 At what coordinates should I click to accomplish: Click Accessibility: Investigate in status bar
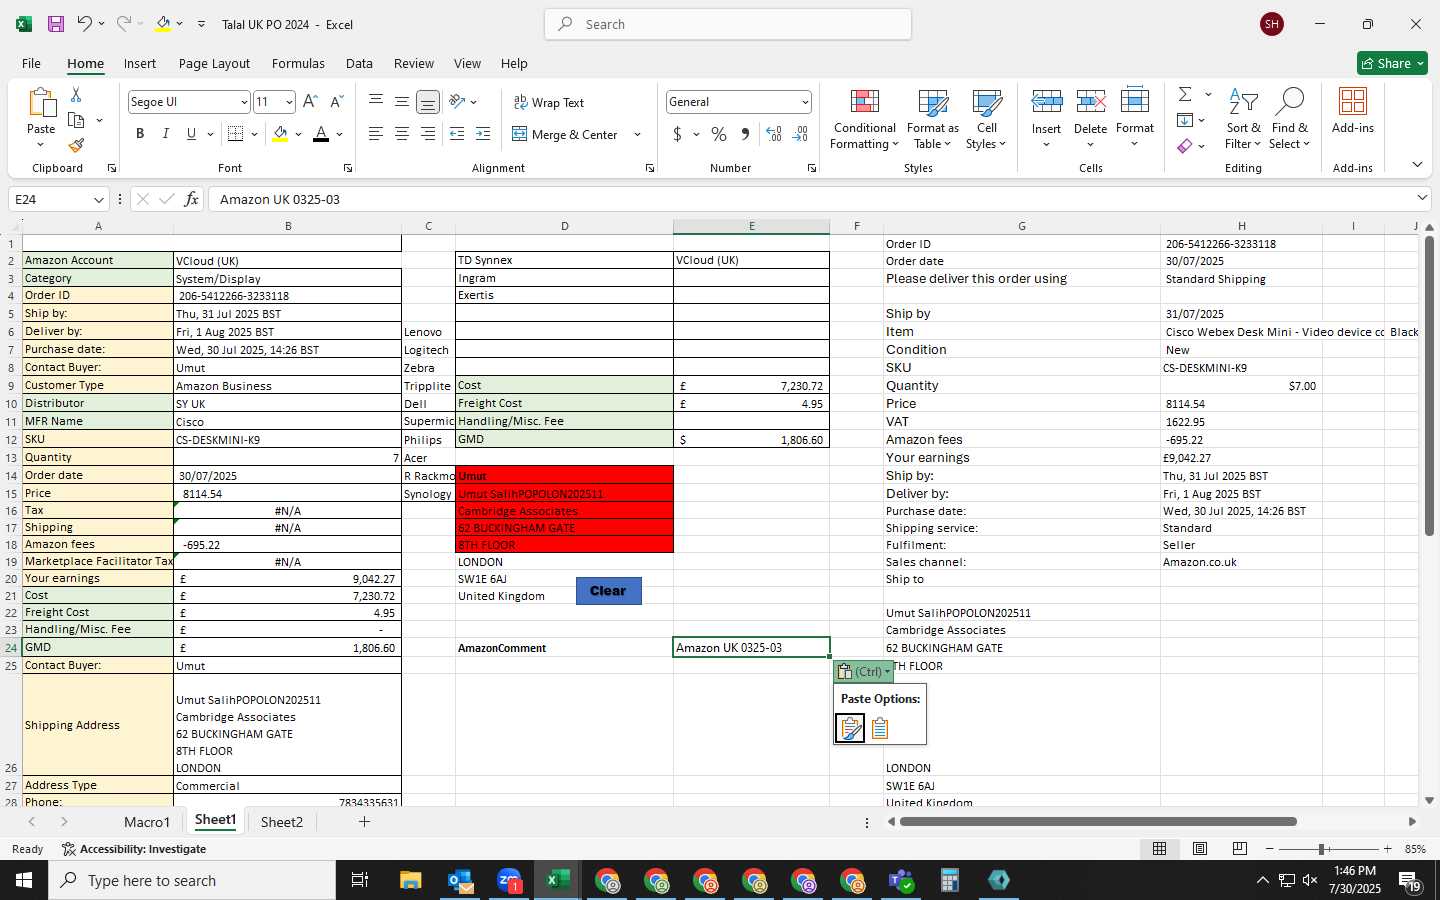[x=134, y=849]
